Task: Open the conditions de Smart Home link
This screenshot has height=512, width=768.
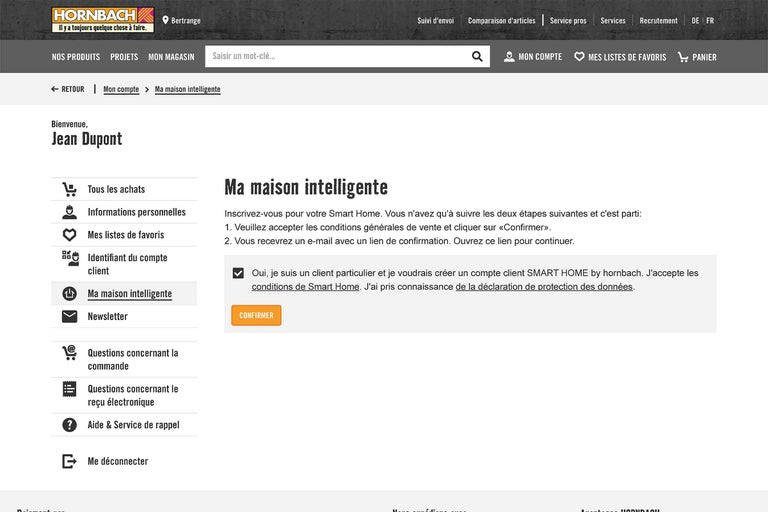Action: click(x=305, y=287)
